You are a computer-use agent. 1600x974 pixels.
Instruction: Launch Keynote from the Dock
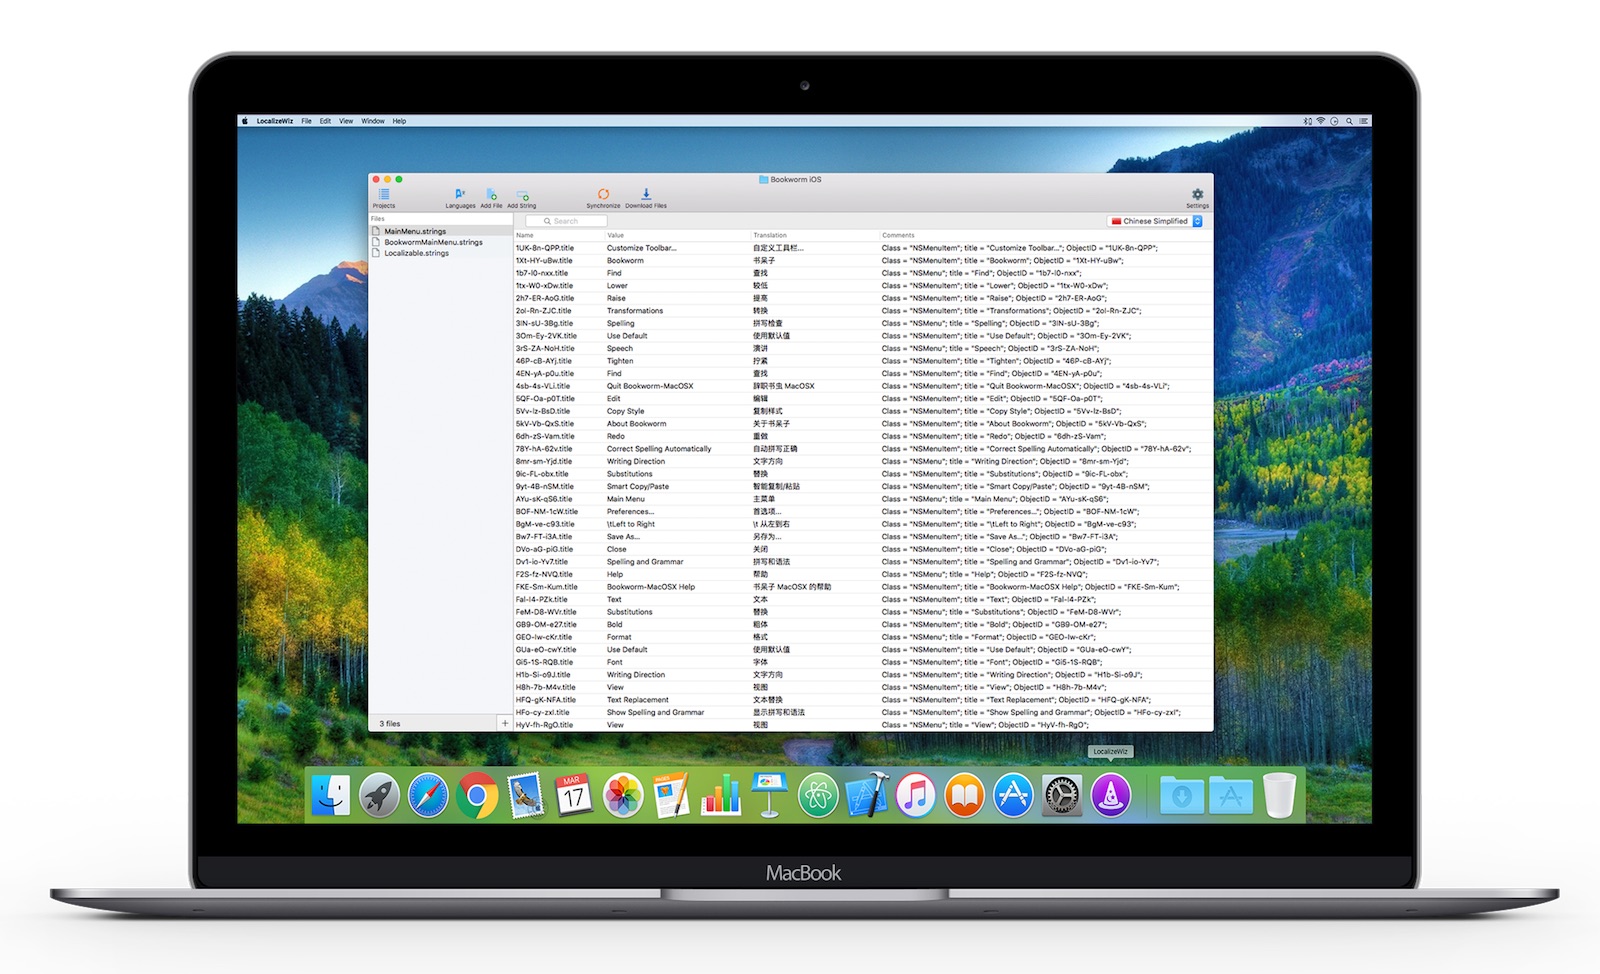point(769,796)
